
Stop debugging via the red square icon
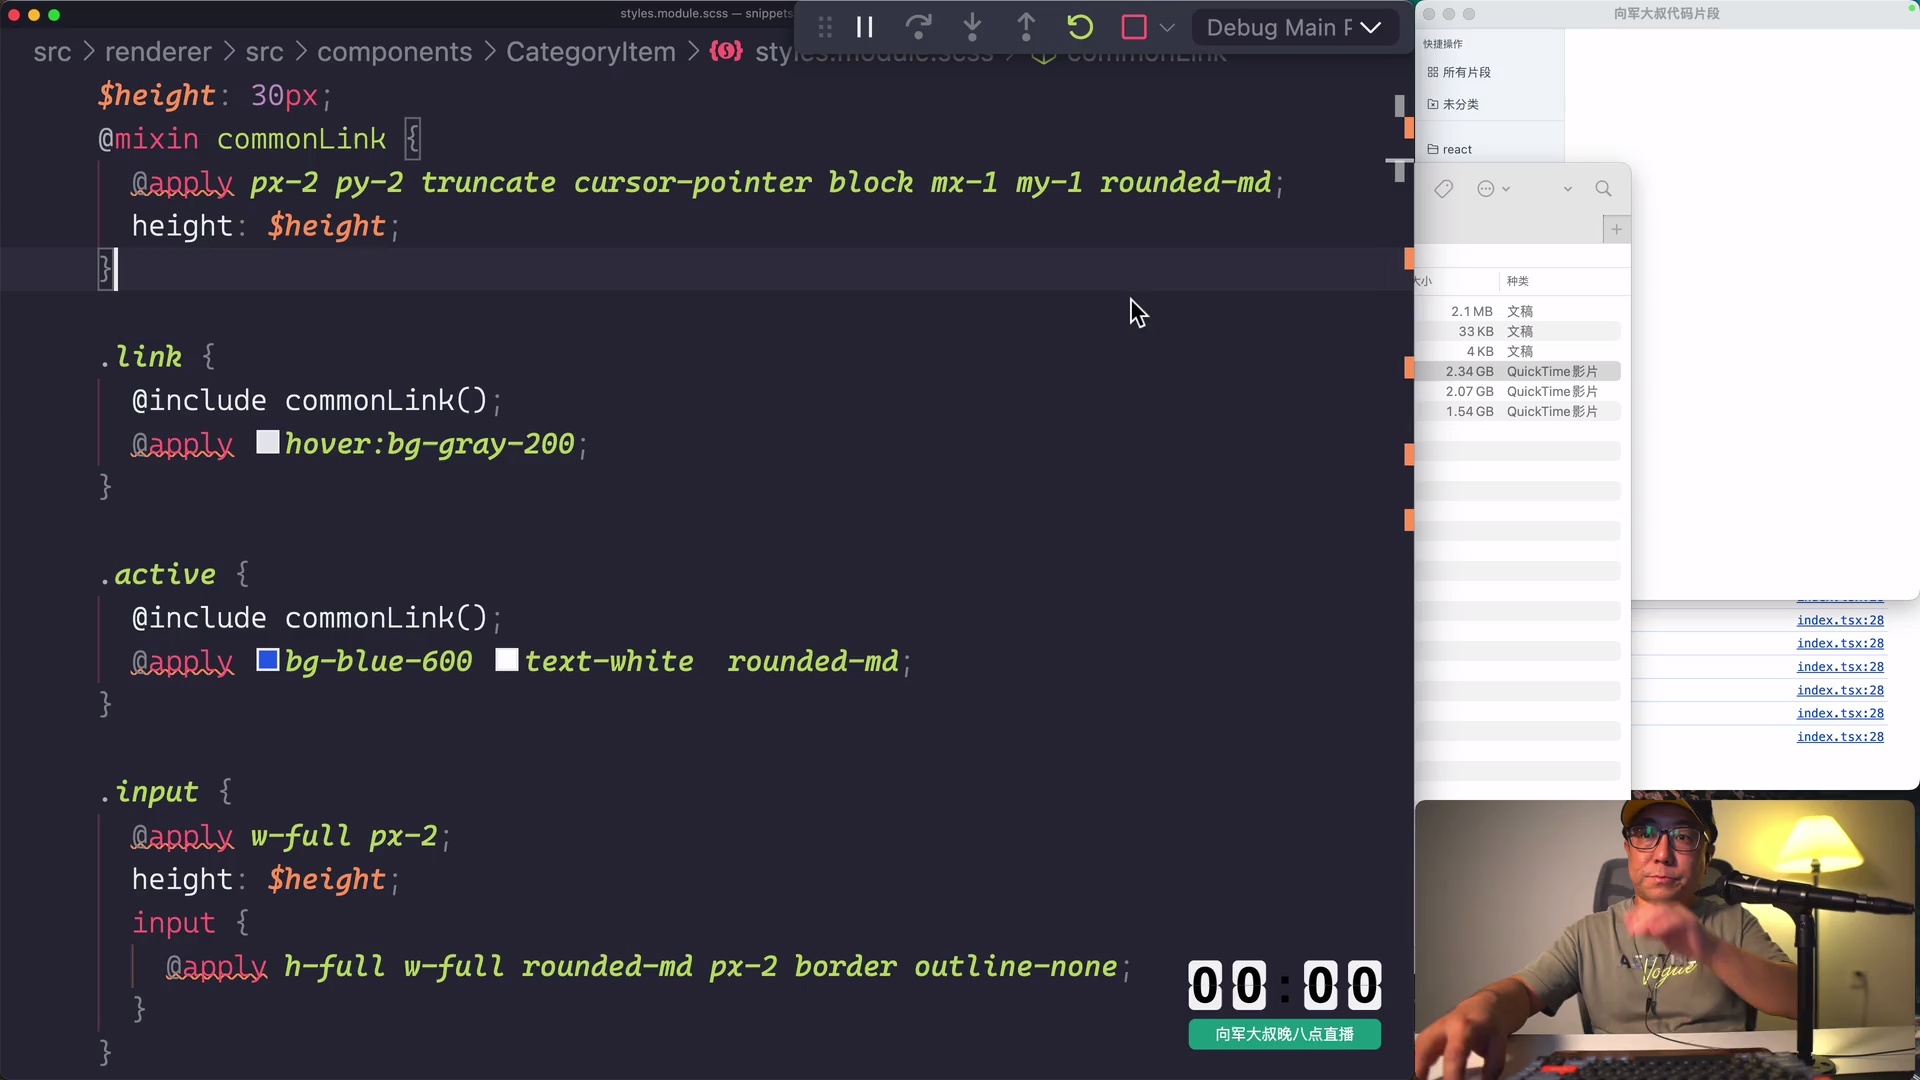[1134, 27]
